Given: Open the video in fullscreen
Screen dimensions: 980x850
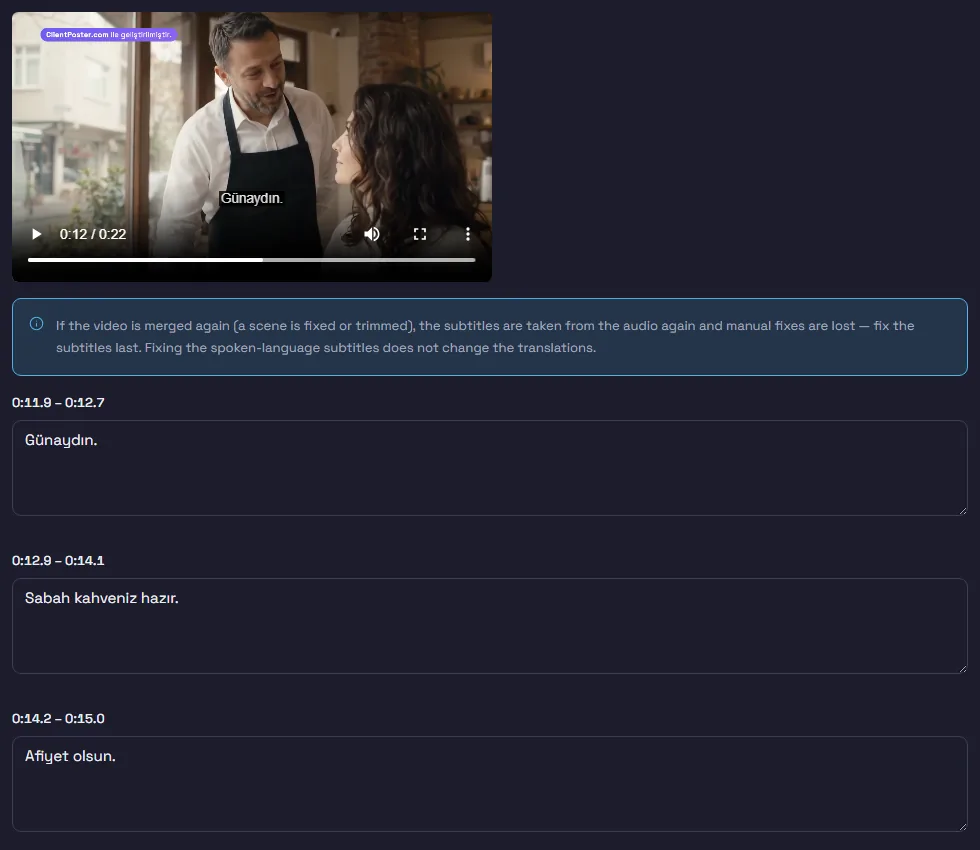Looking at the screenshot, I should pos(420,234).
